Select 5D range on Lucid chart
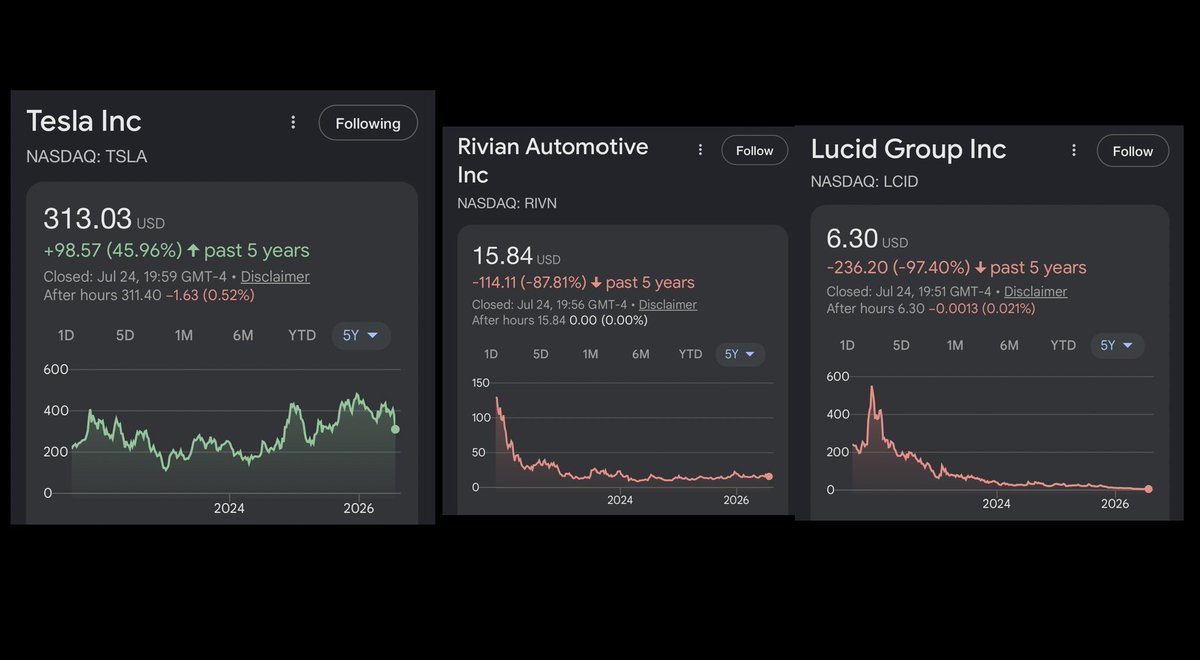 coord(901,345)
